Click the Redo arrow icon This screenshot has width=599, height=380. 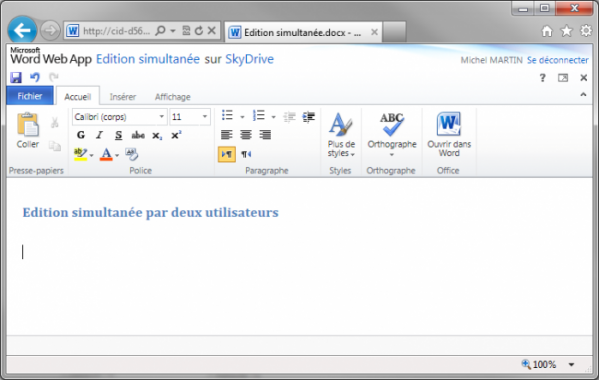point(53,77)
